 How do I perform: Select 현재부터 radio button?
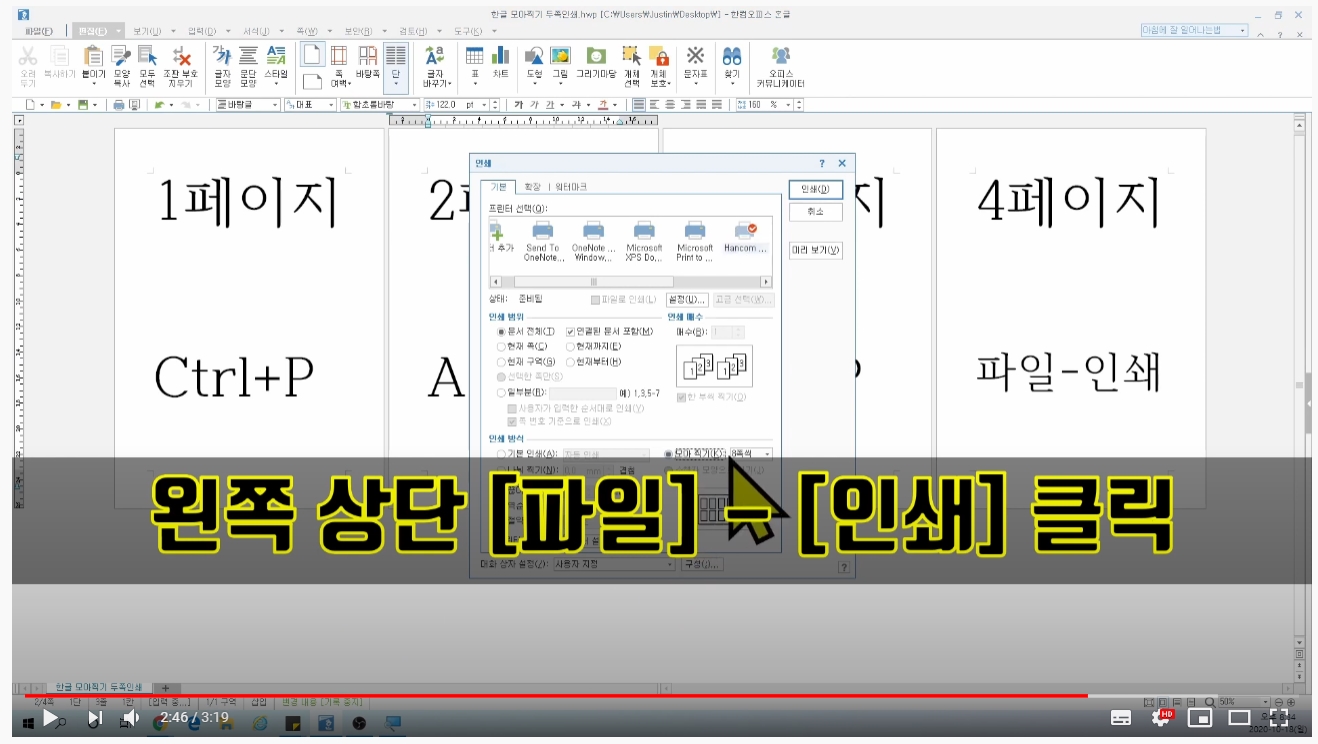point(570,362)
